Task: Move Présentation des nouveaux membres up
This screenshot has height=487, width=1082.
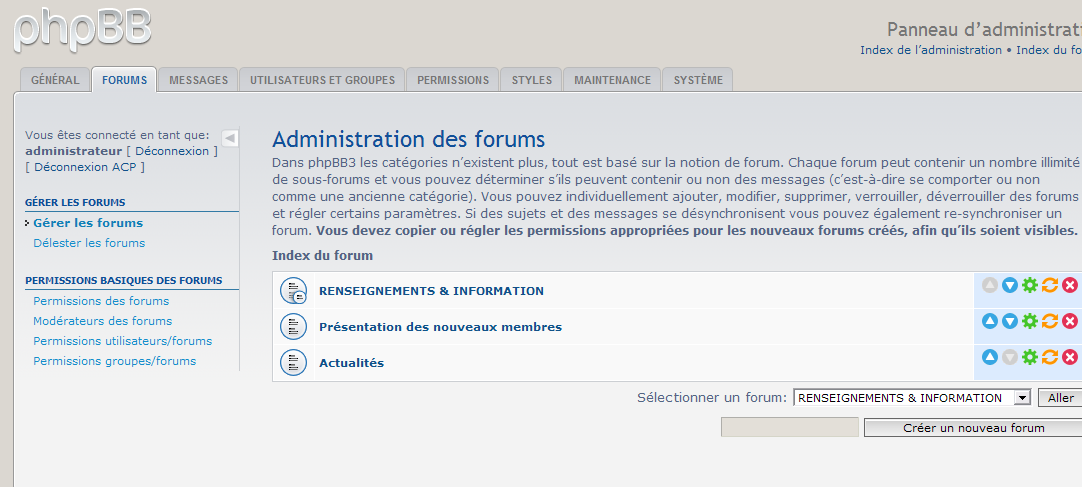Action: 990,321
